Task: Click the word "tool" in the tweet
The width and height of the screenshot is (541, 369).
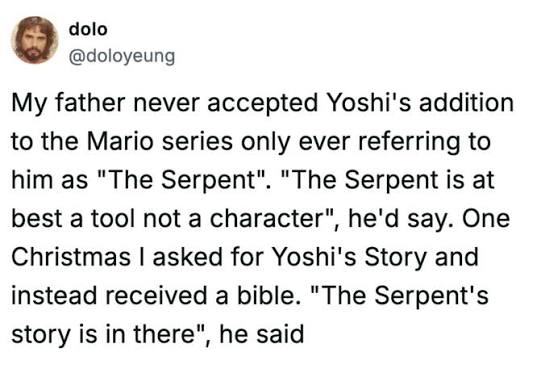Action: (113, 219)
